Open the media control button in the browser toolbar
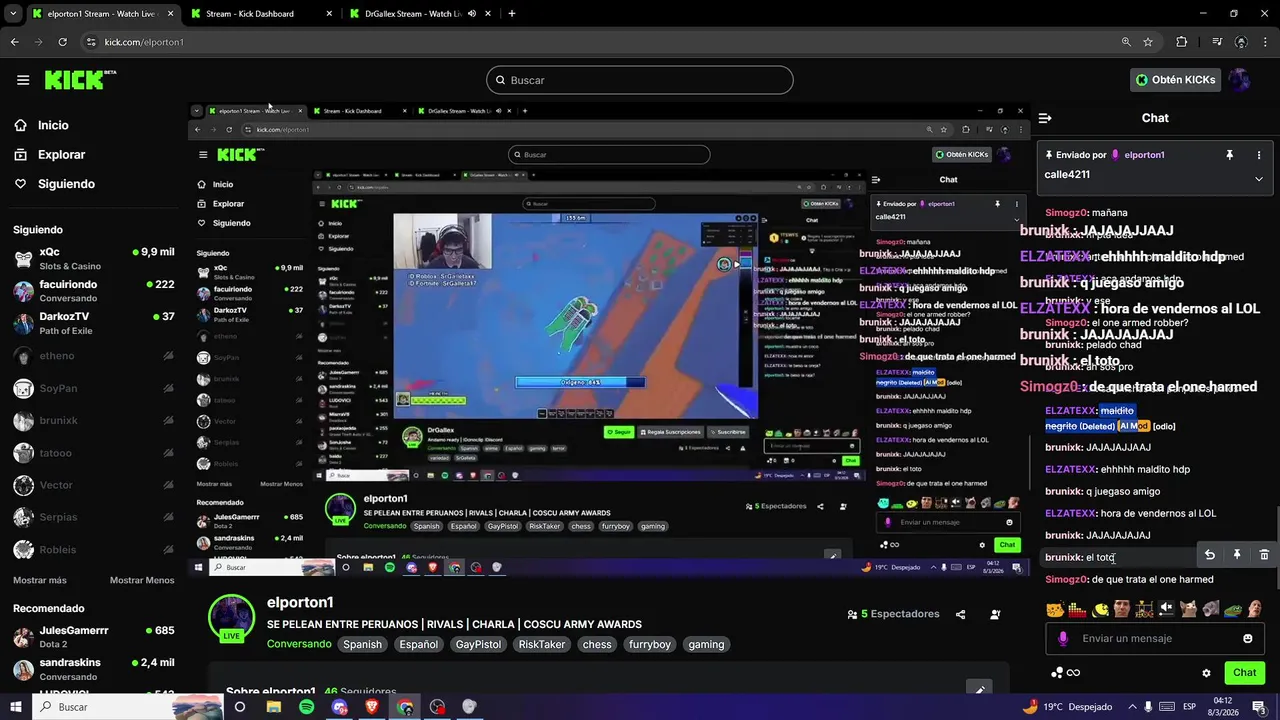 click(1217, 42)
